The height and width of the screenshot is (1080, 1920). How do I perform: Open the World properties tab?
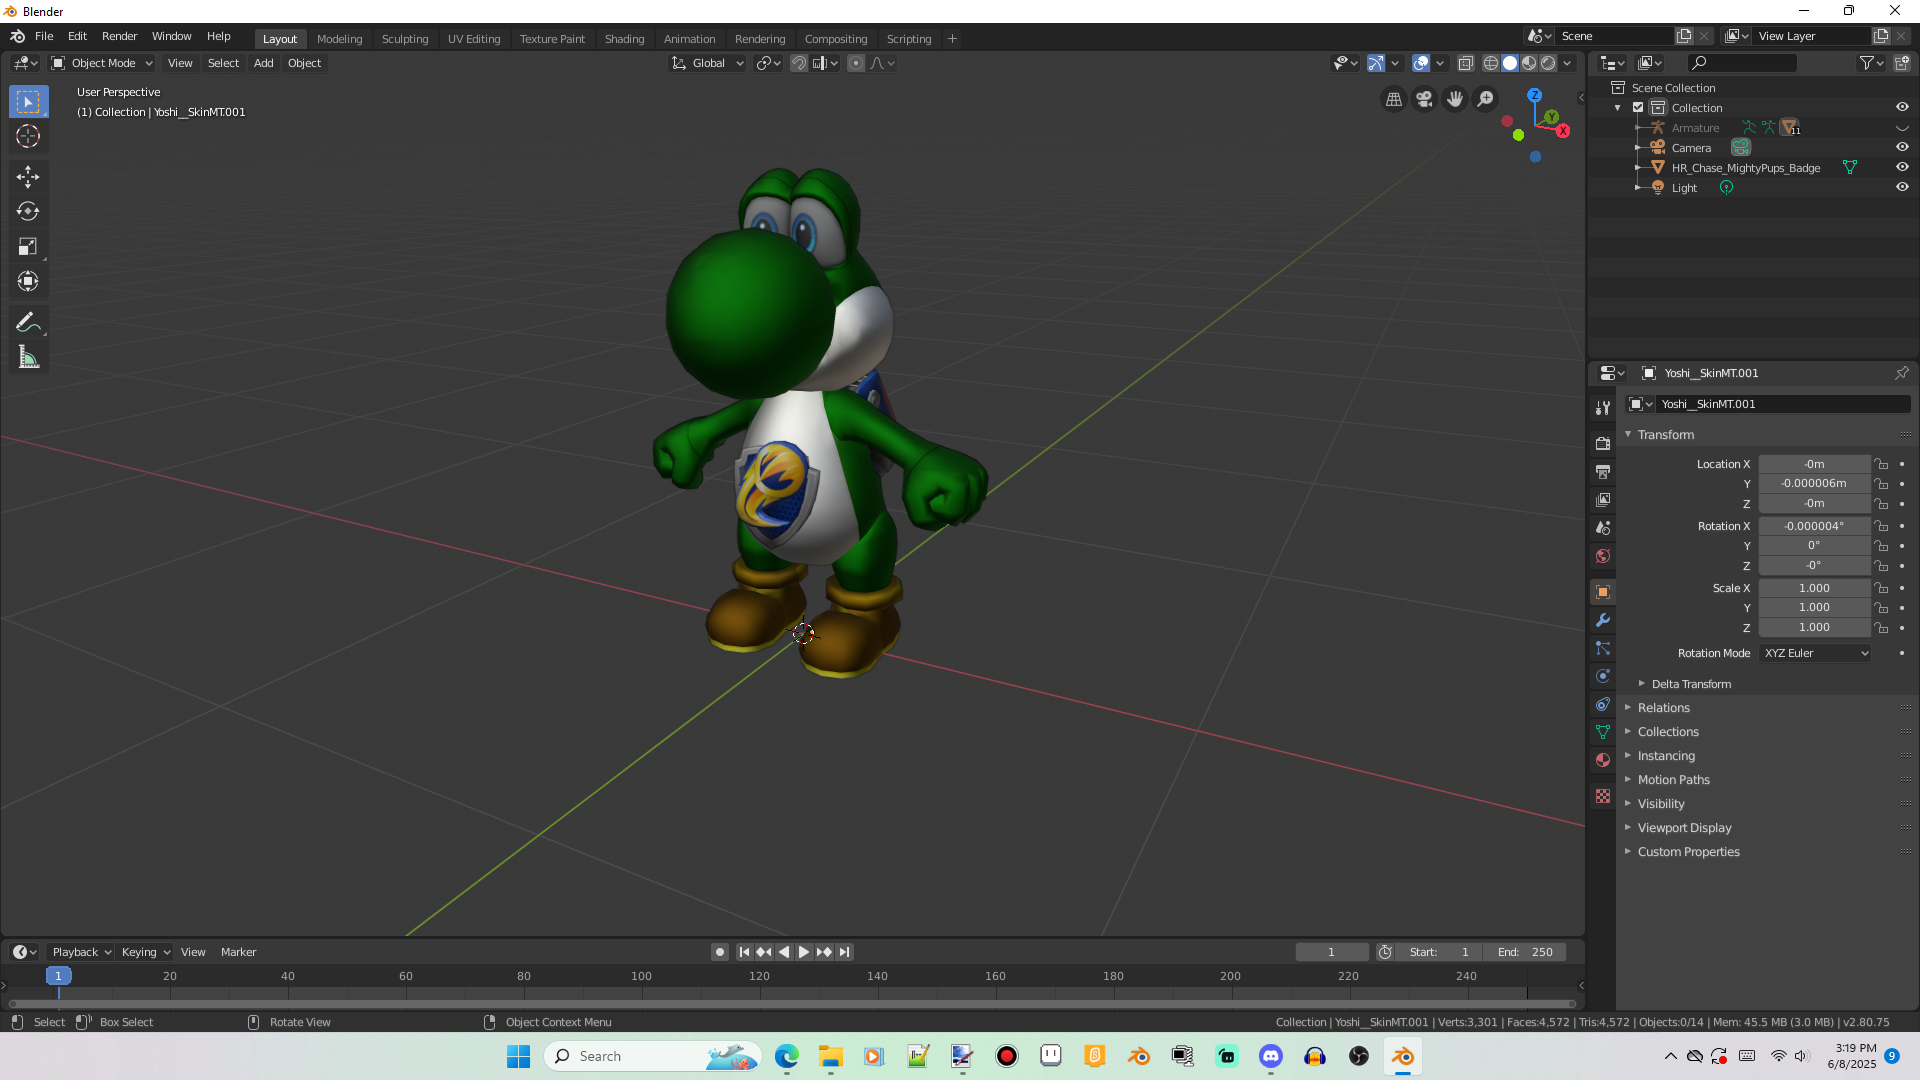click(x=1603, y=556)
